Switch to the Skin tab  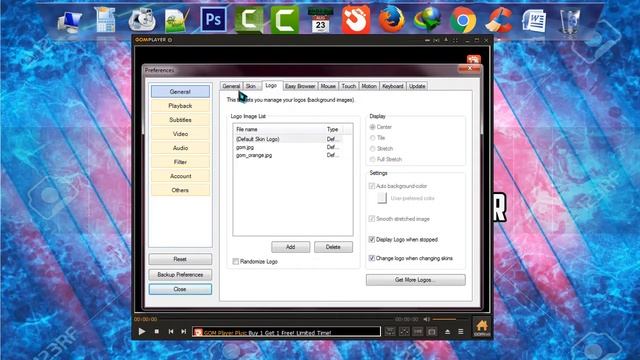tap(251, 86)
